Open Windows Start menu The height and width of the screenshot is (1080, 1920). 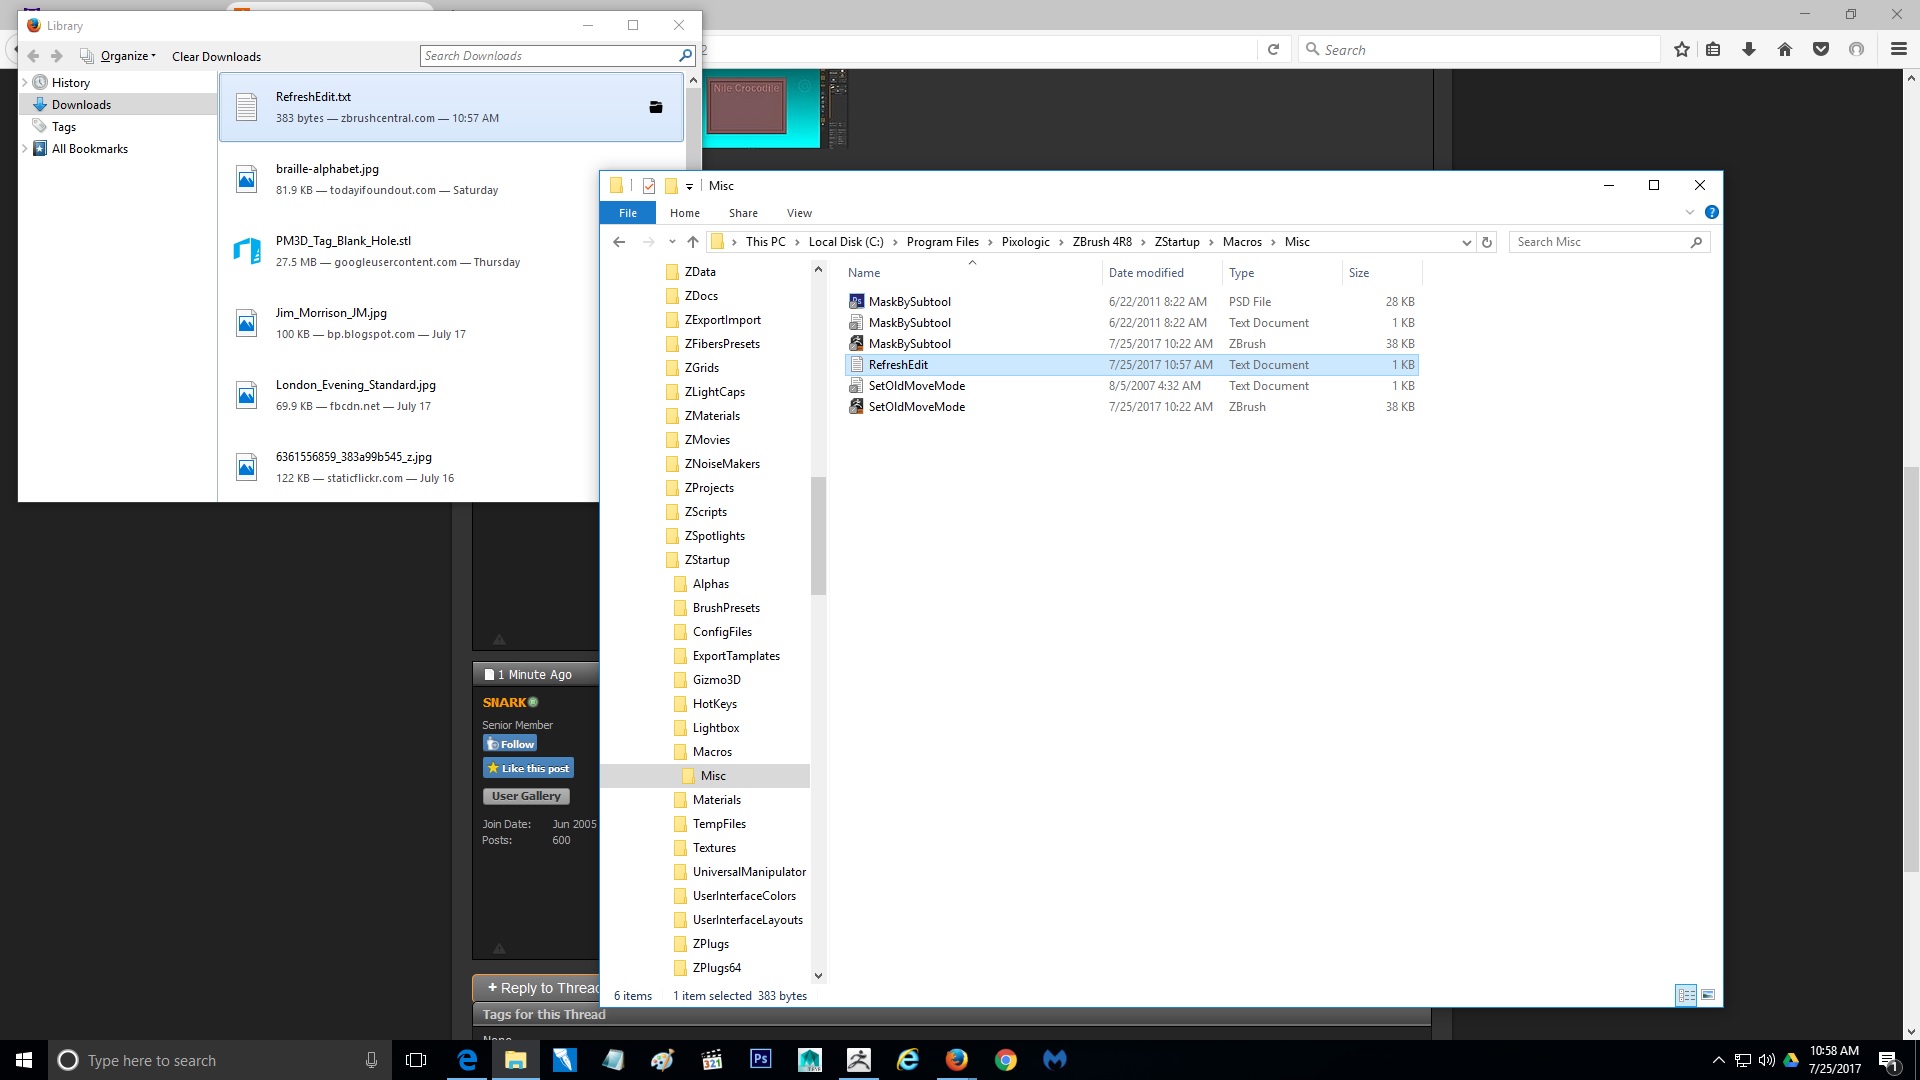point(24,1060)
